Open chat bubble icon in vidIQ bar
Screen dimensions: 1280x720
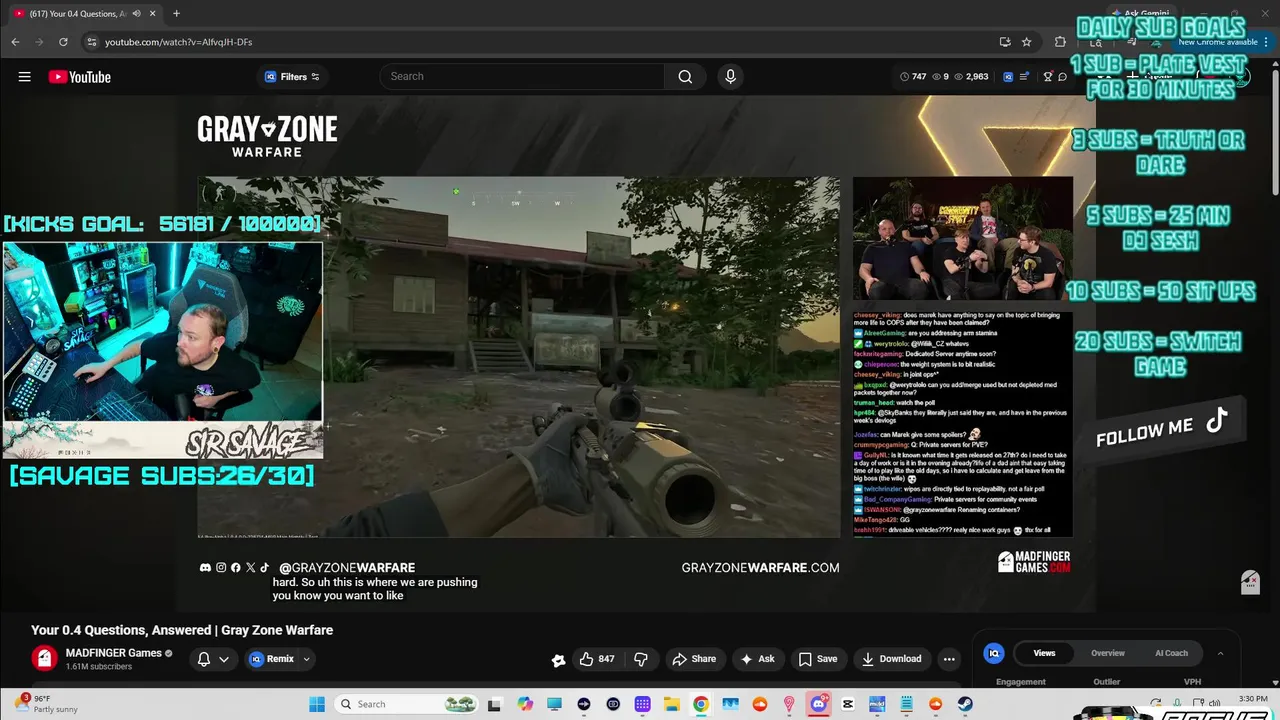(1062, 77)
